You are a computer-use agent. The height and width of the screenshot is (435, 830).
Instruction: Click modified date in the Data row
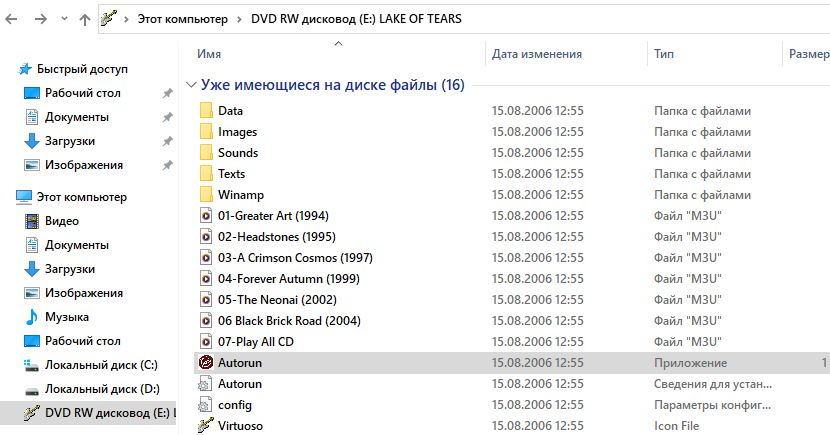pyautogui.click(x=538, y=111)
